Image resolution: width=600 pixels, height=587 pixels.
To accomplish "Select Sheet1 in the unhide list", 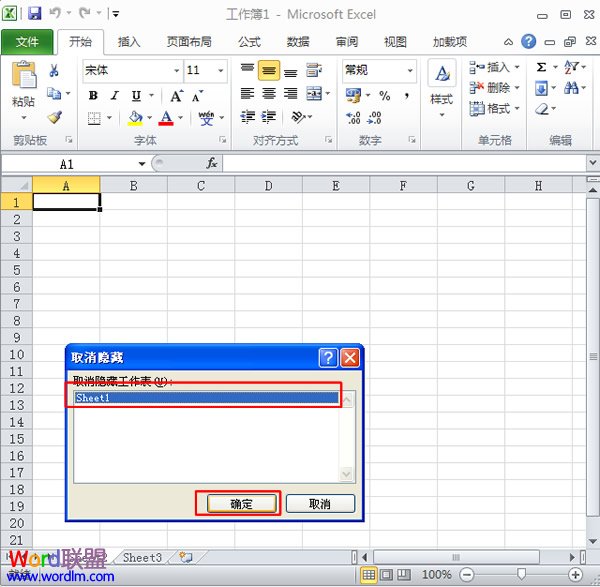I will coord(206,397).
